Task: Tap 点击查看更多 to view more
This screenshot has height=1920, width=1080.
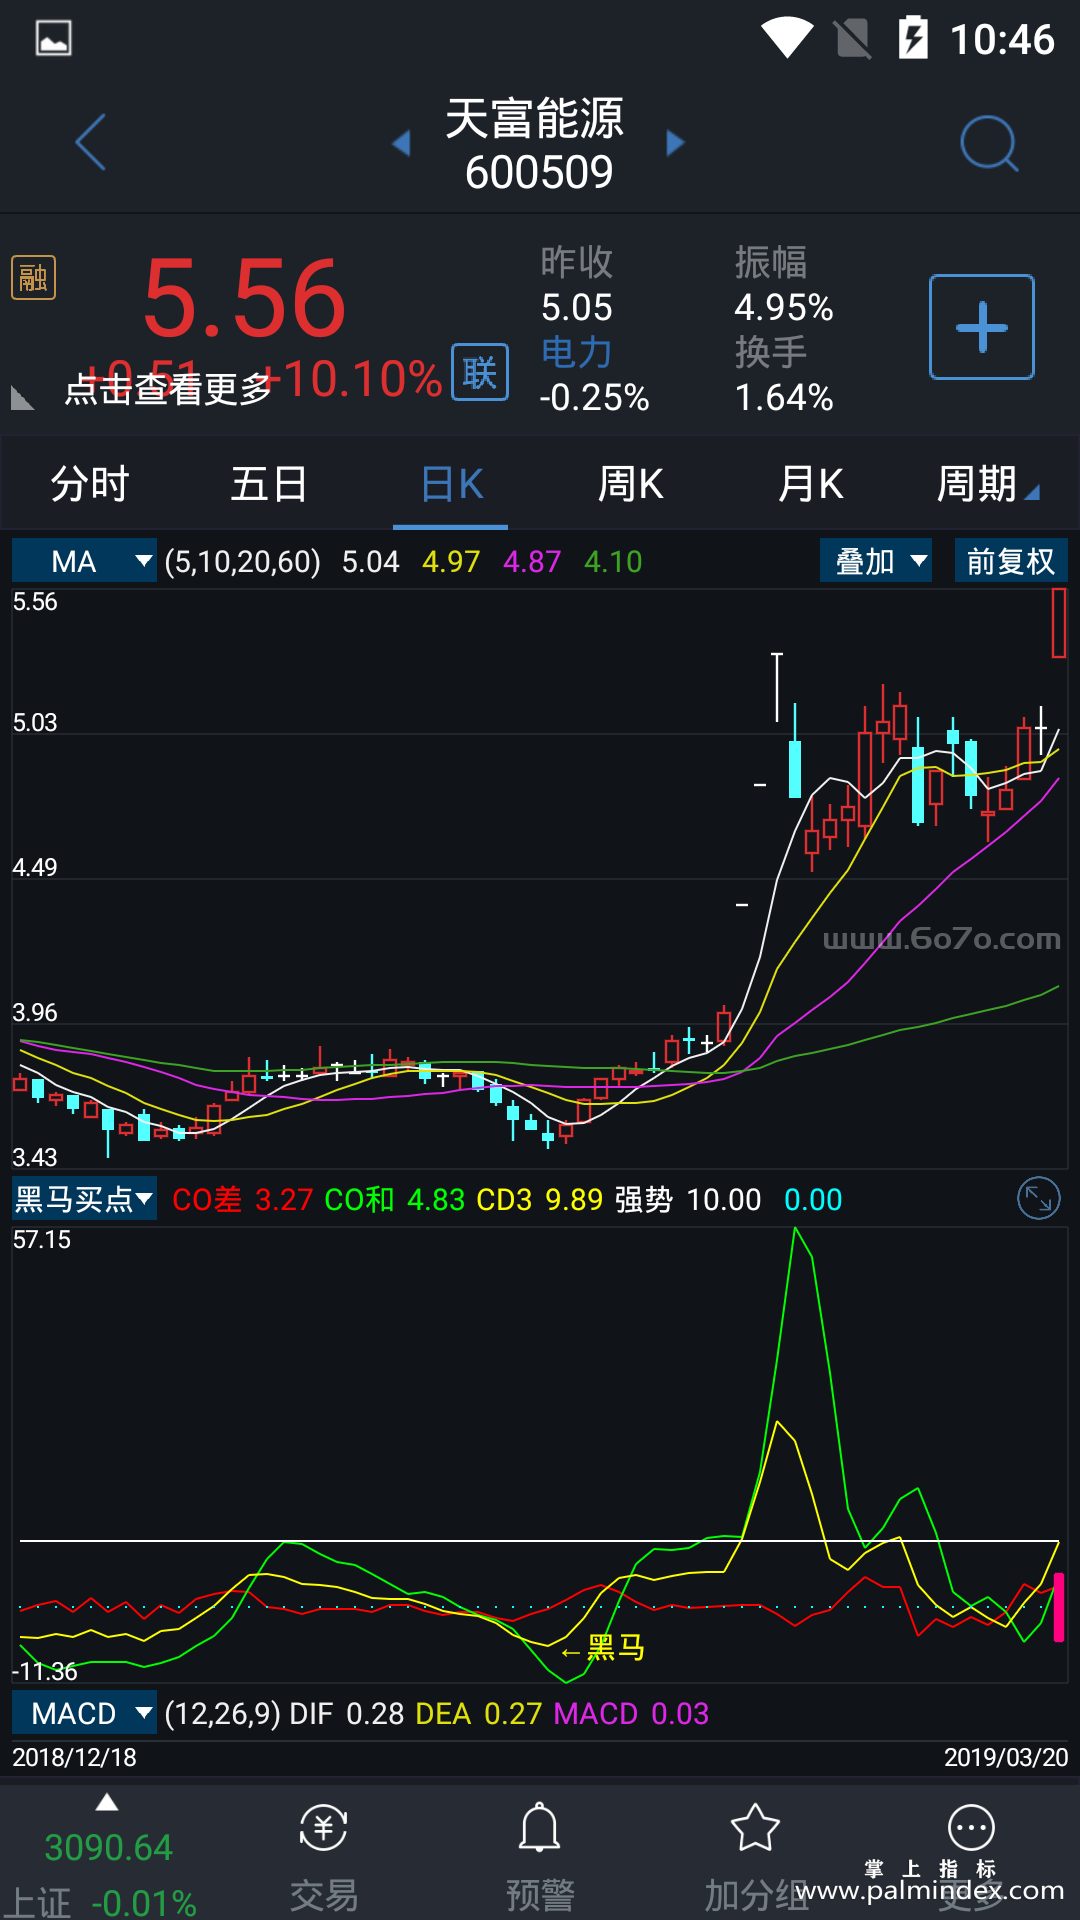Action: point(168,389)
